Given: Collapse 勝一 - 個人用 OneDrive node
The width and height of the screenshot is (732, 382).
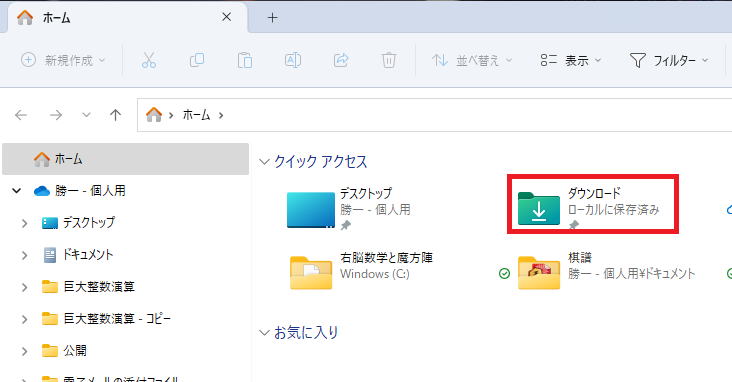Looking at the screenshot, I should (x=17, y=191).
